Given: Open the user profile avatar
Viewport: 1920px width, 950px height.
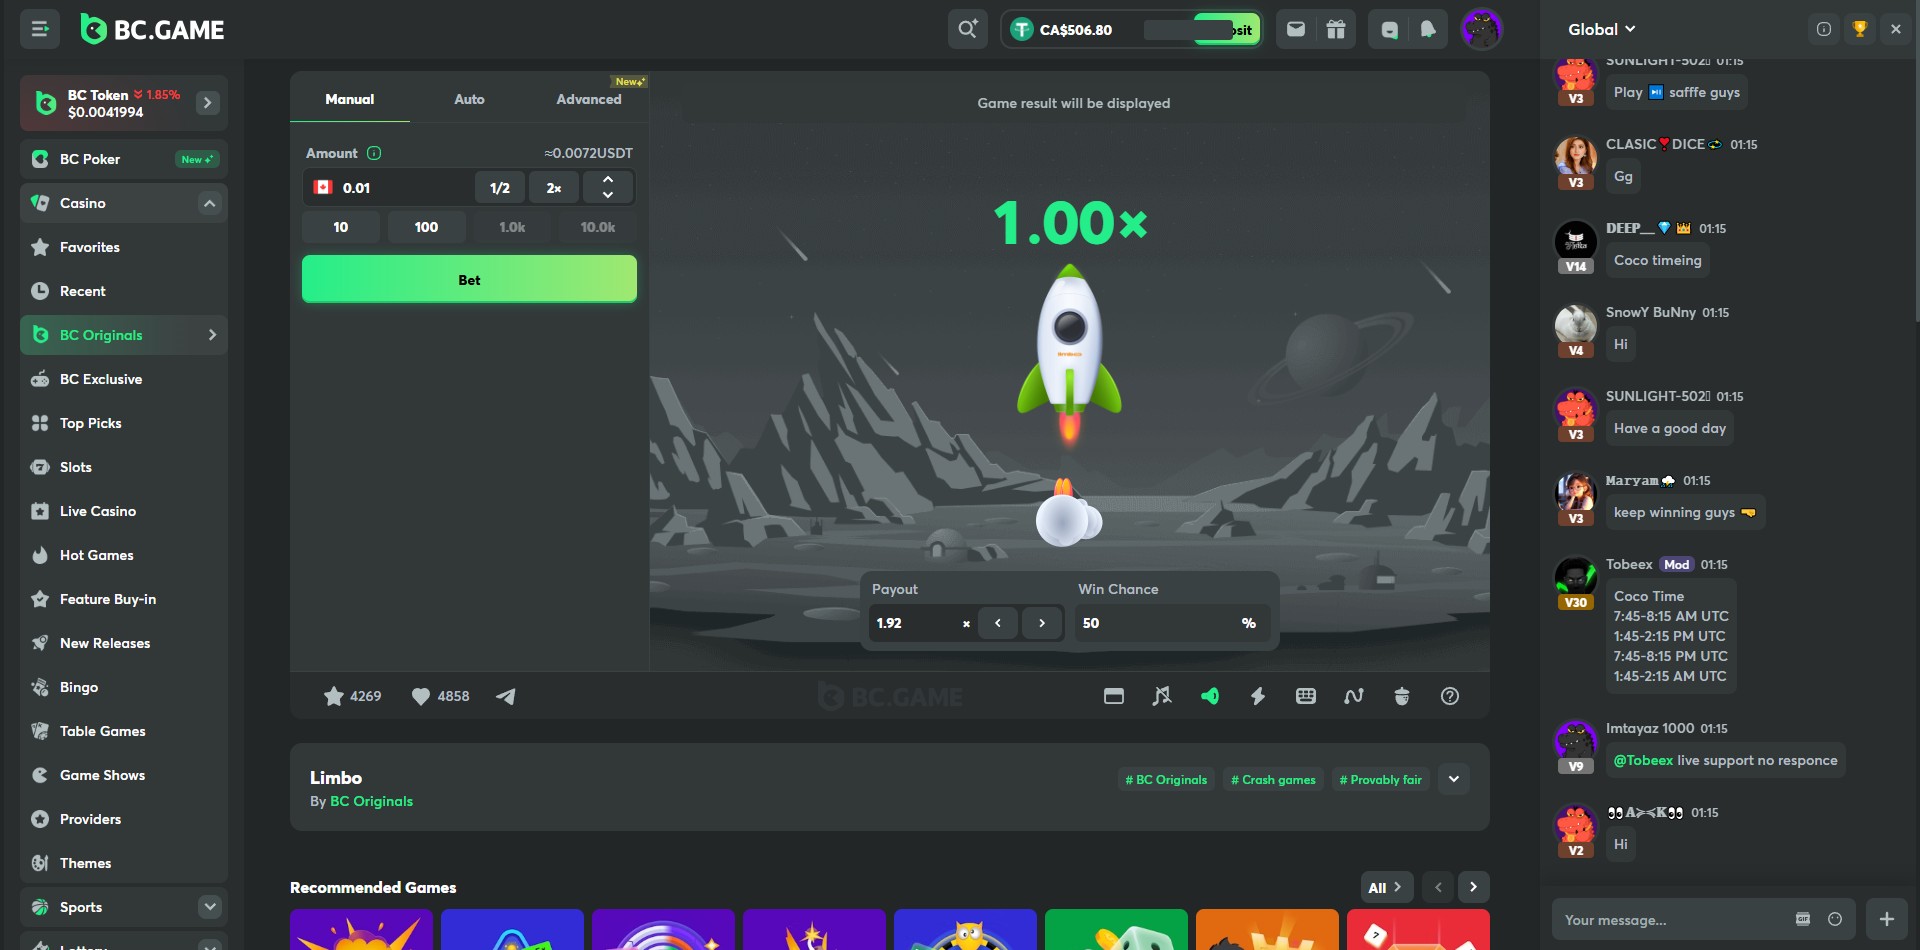Looking at the screenshot, I should pyautogui.click(x=1481, y=29).
